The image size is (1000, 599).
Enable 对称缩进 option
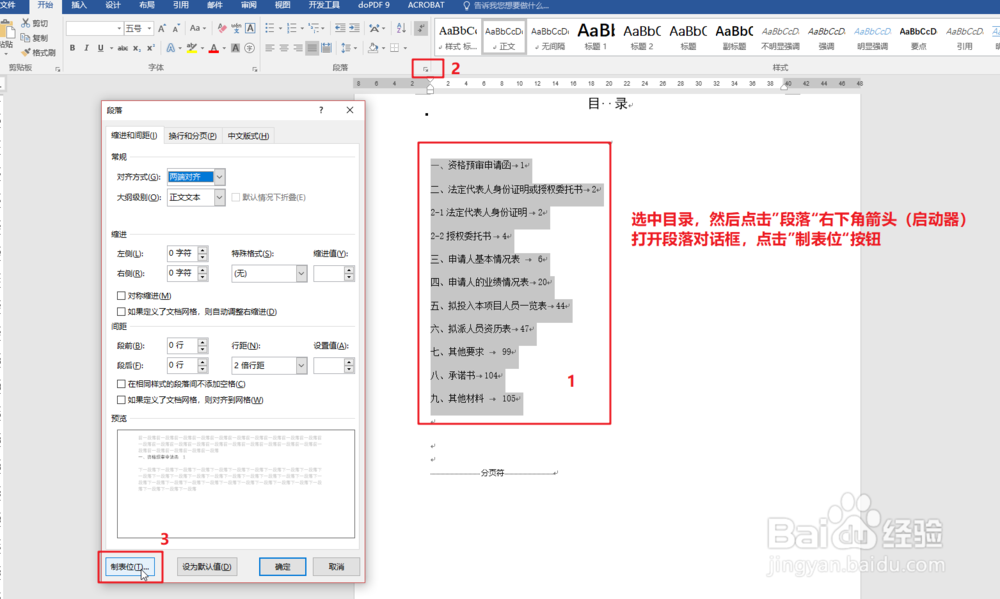click(120, 295)
